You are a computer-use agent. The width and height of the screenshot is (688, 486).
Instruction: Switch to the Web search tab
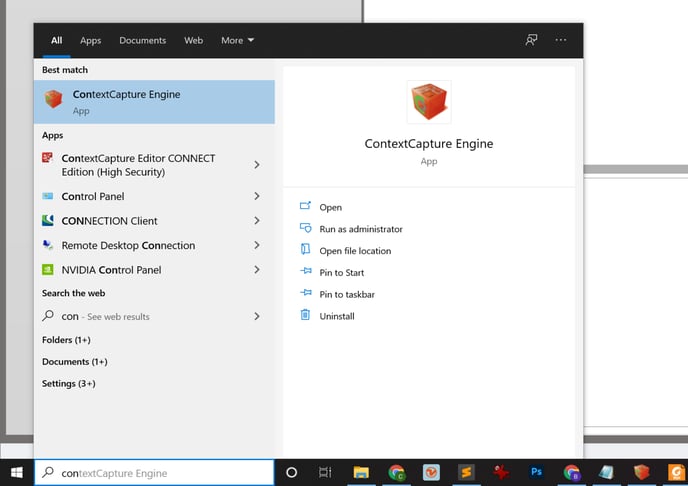(194, 40)
